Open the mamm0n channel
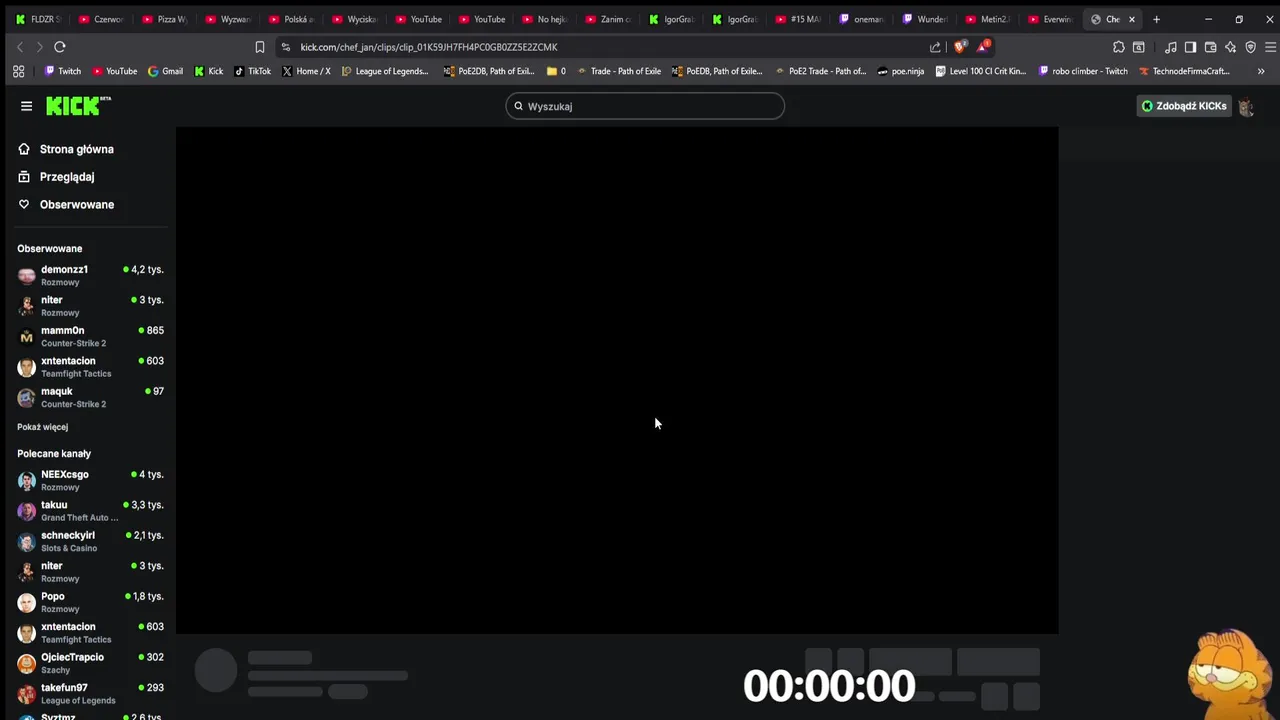Image resolution: width=1280 pixels, height=720 pixels. 90,336
